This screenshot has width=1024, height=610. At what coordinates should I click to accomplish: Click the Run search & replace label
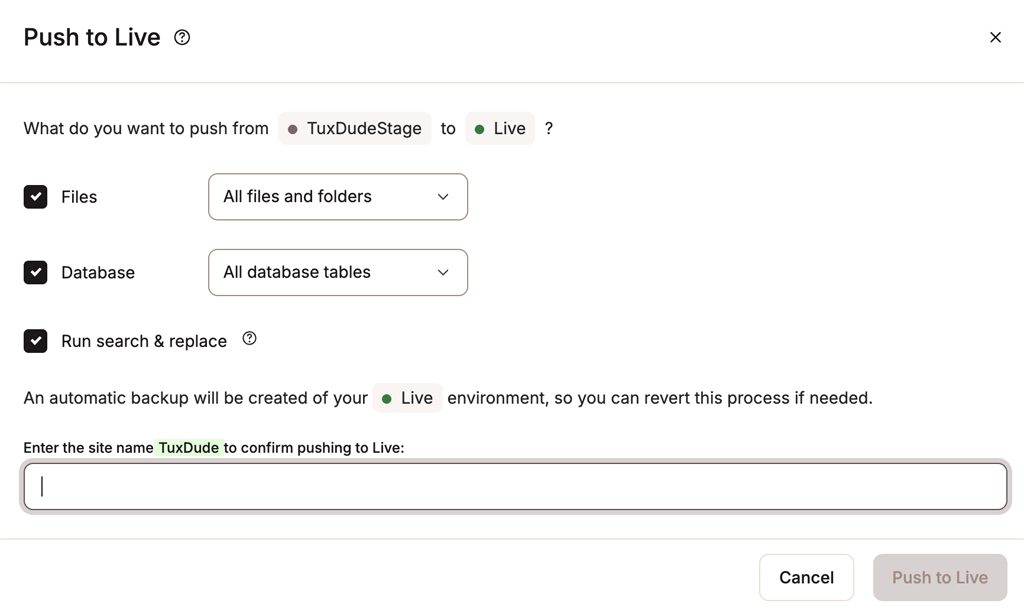(144, 341)
